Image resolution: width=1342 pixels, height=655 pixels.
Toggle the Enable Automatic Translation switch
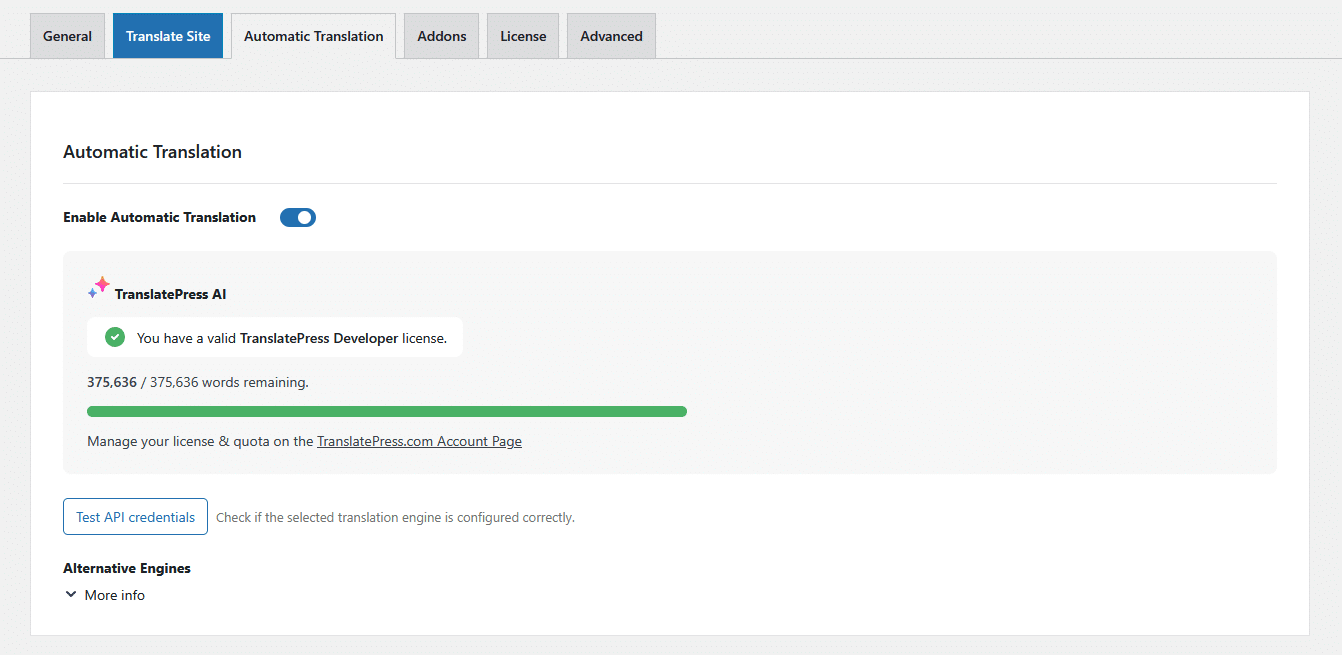(x=298, y=217)
